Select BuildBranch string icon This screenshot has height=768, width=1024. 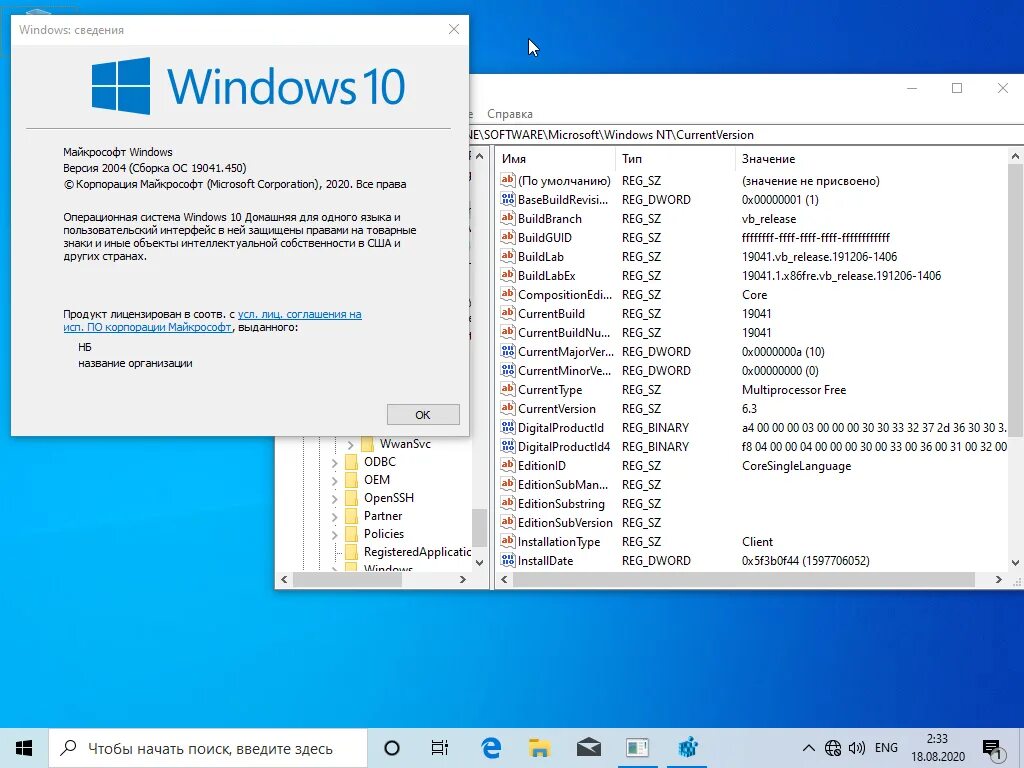click(507, 218)
